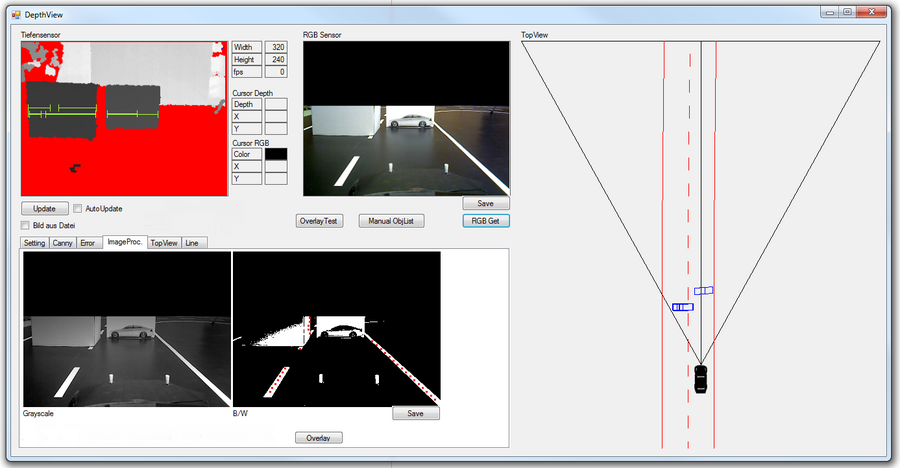Select the lower-left blue object box in TopView
Screen dimensions: 900x468
tap(683, 307)
